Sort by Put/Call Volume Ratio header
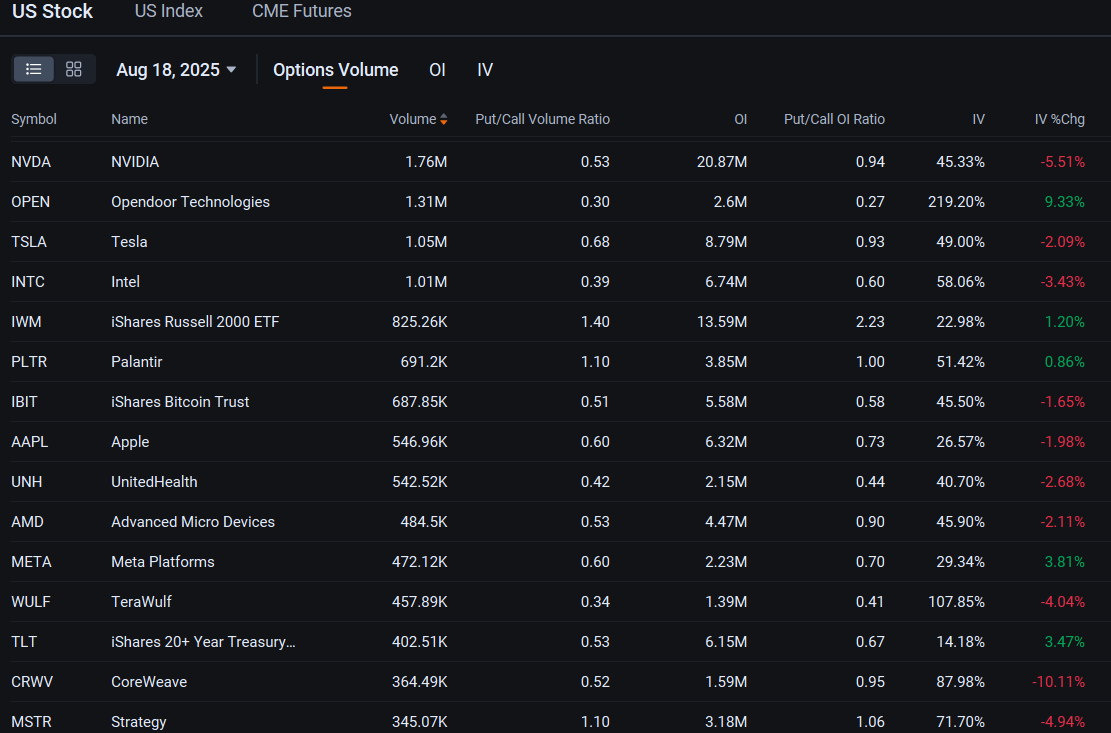 [543, 119]
